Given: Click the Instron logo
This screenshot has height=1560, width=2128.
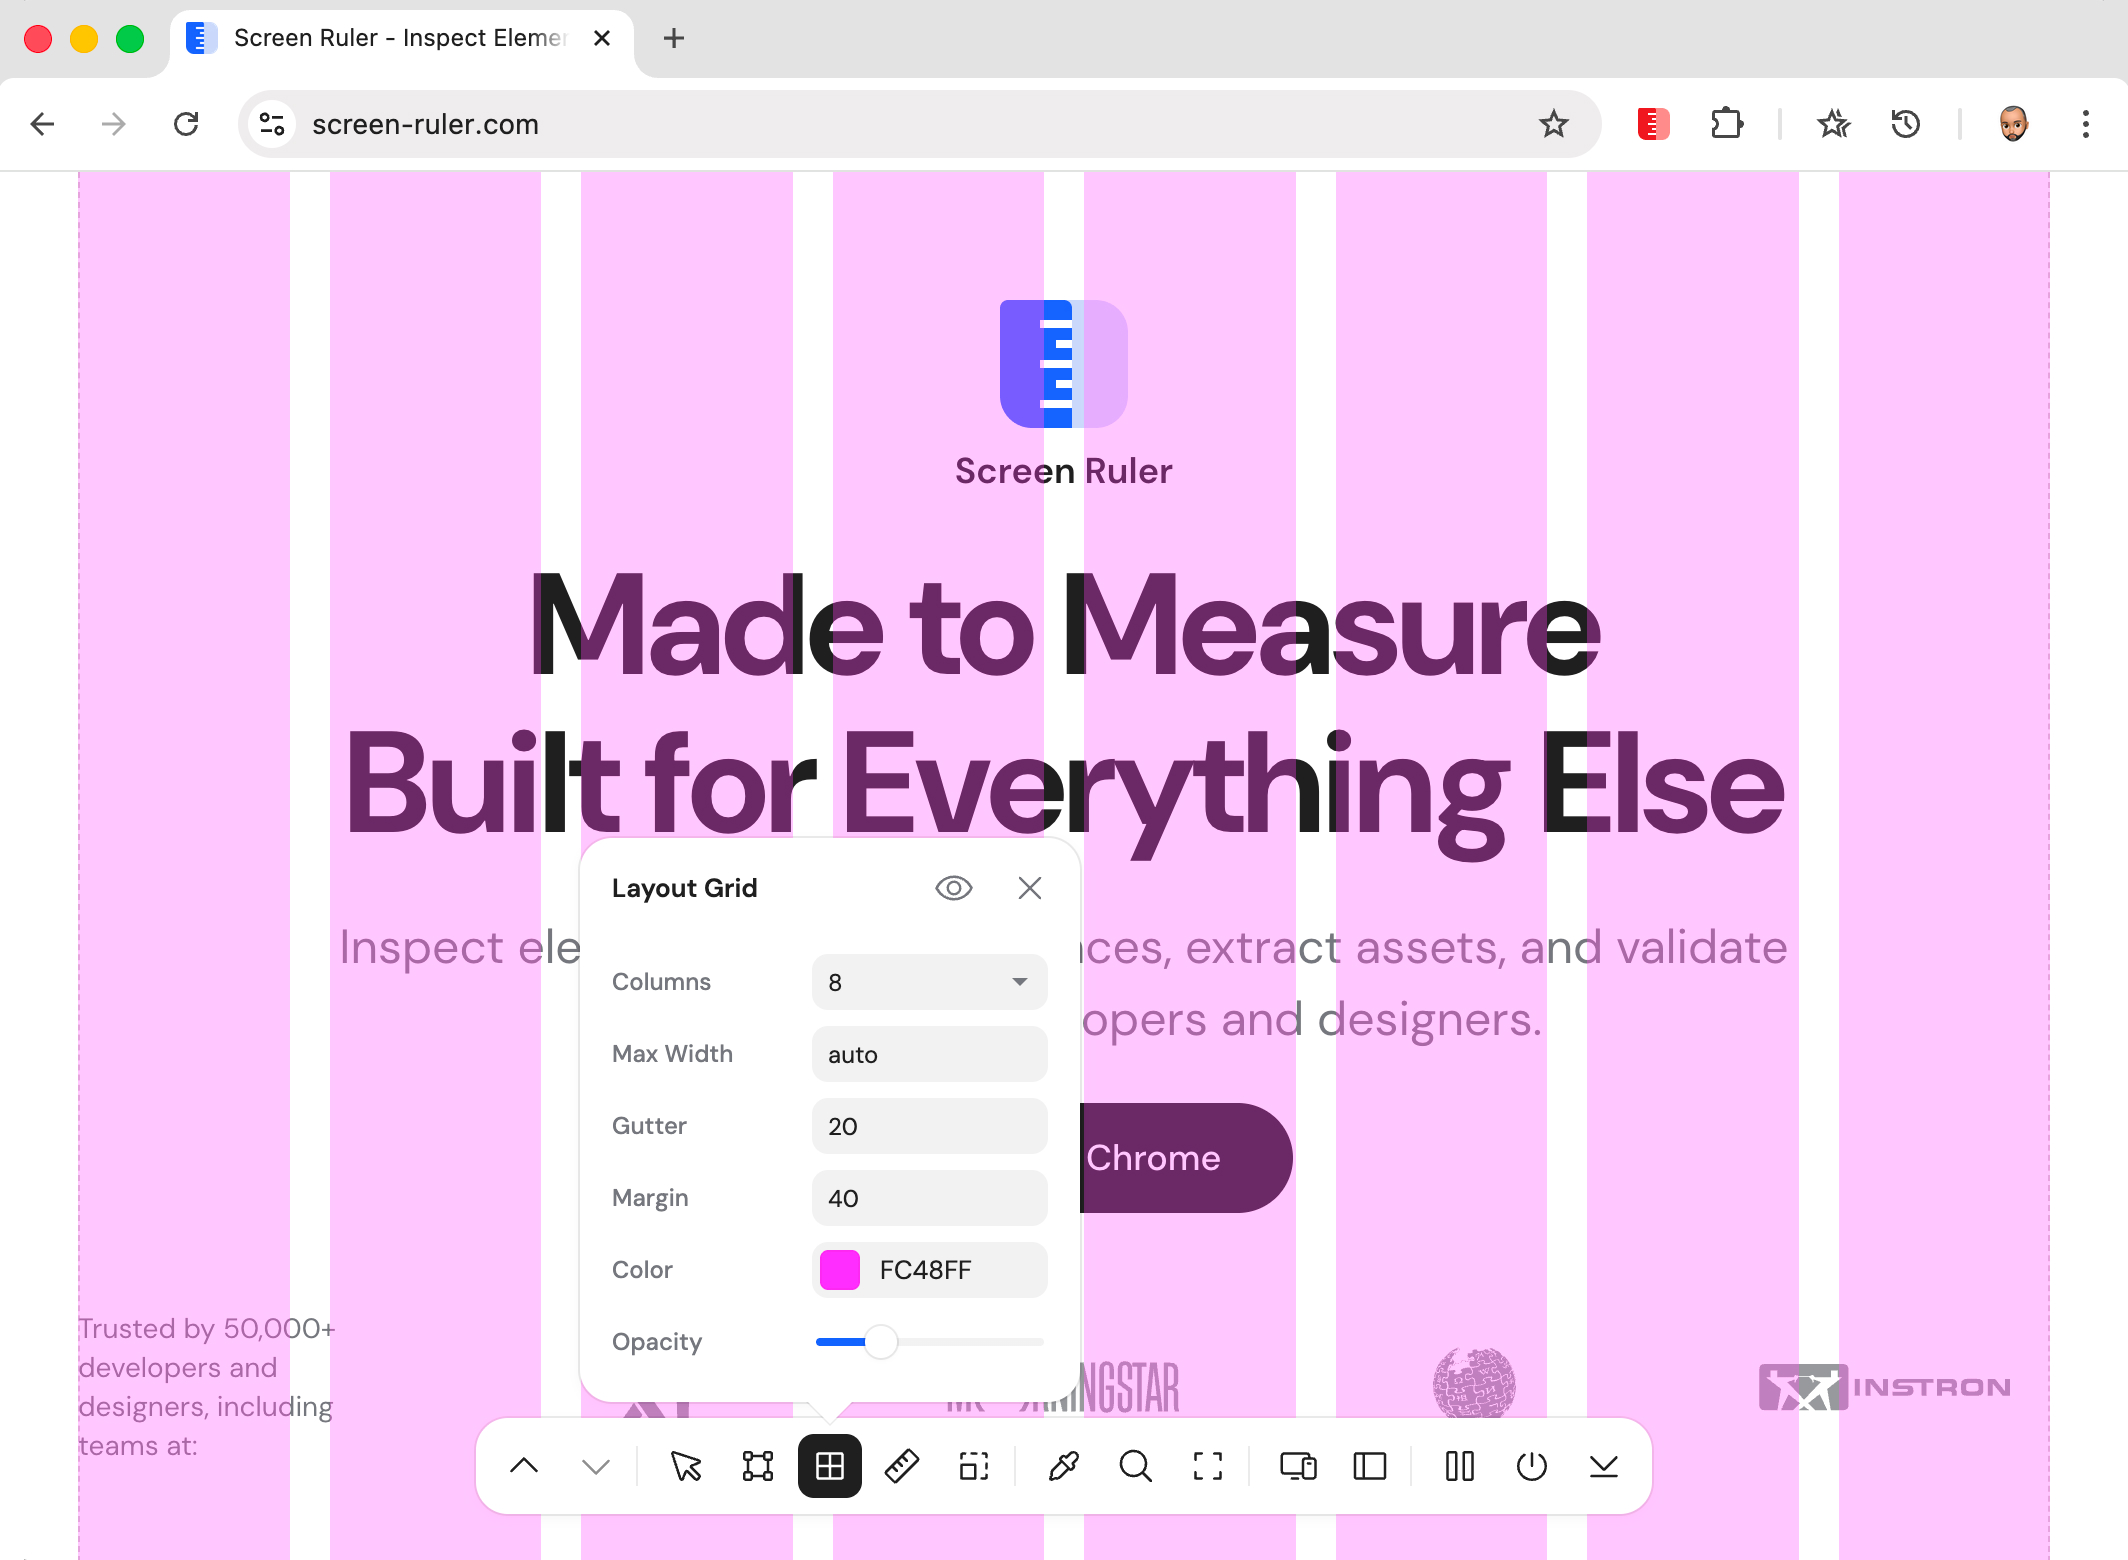Looking at the screenshot, I should tap(1885, 1387).
